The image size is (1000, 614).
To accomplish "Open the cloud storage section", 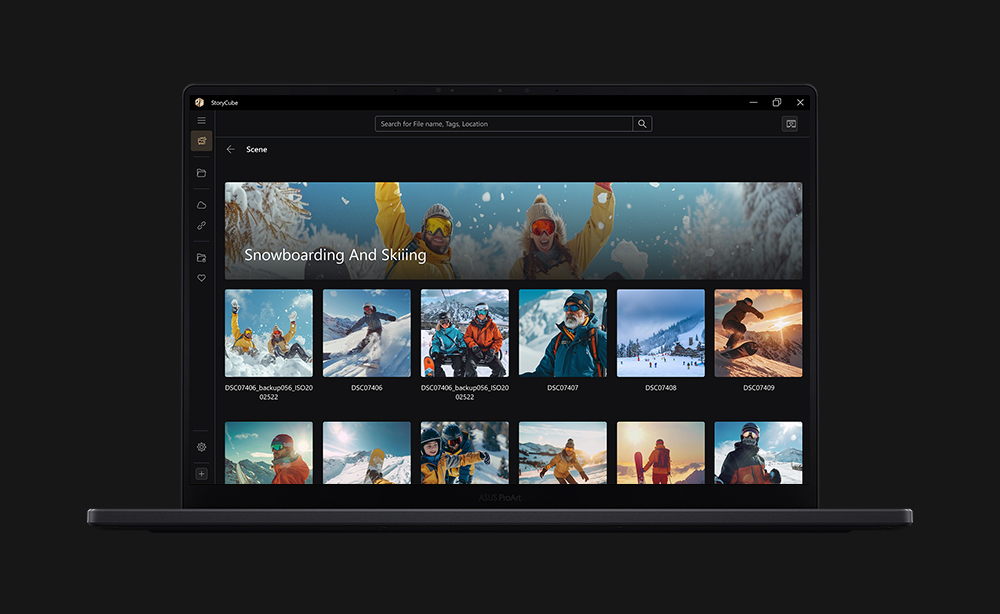I will tap(201, 205).
